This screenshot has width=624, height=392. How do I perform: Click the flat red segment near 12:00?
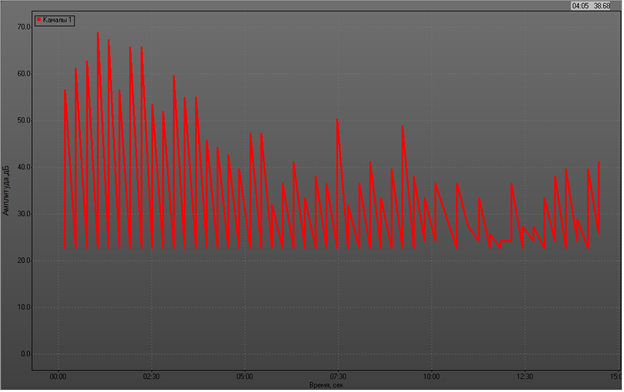506,241
